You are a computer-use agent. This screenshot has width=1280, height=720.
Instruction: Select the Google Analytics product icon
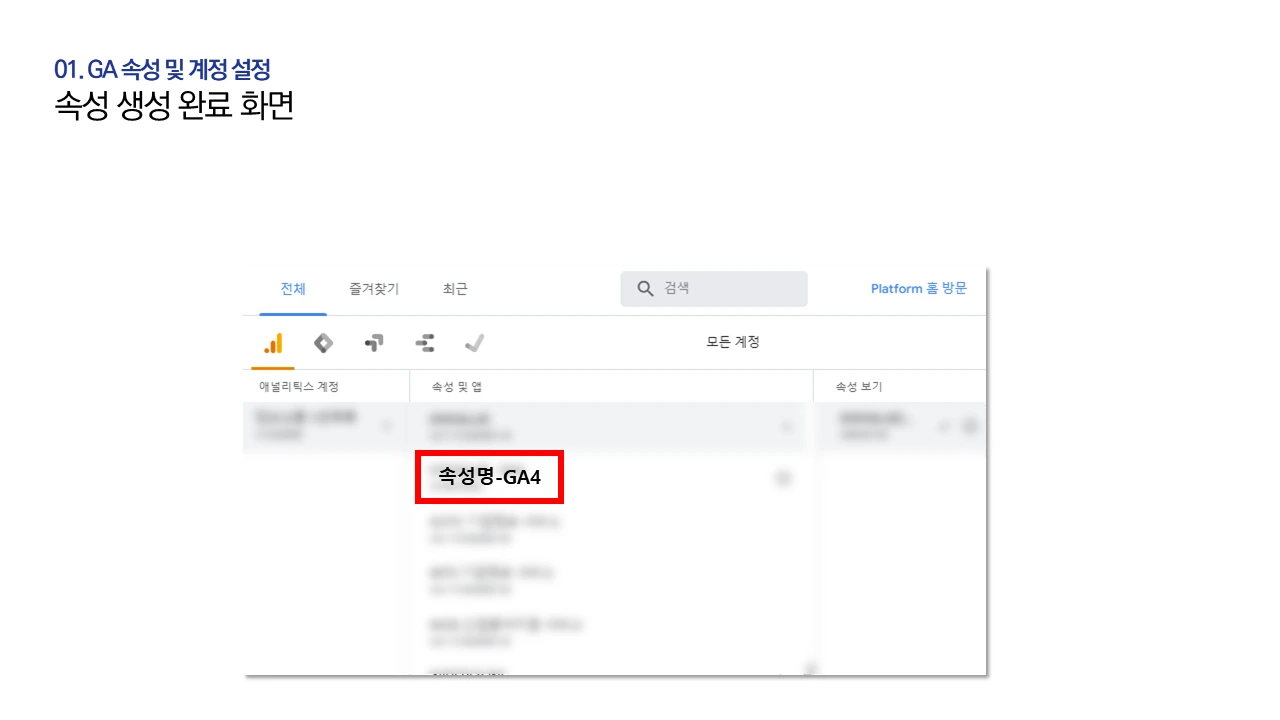[273, 343]
